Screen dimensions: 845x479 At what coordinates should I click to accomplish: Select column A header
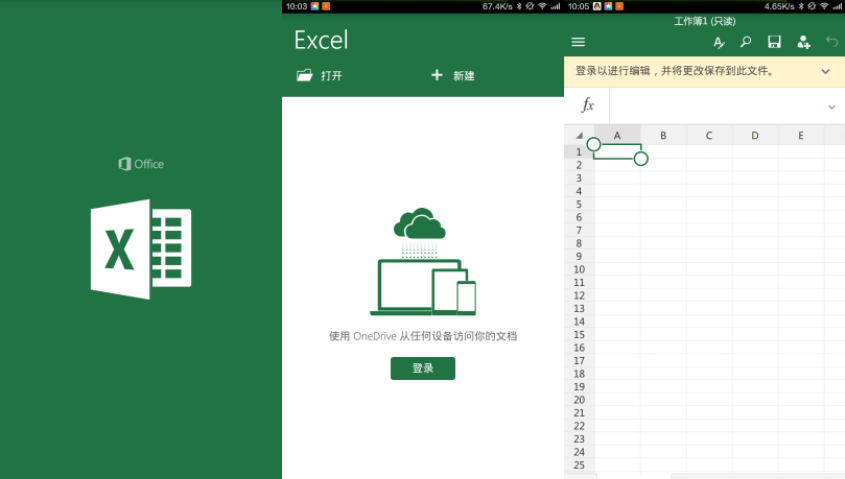[617, 135]
